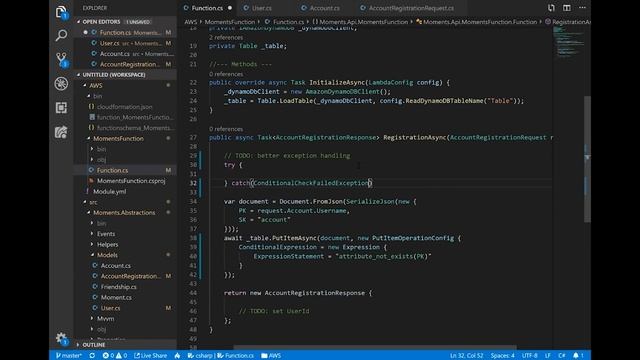Select AccountRegistration file in Open Editors
640x360 pixels.
(124, 64)
